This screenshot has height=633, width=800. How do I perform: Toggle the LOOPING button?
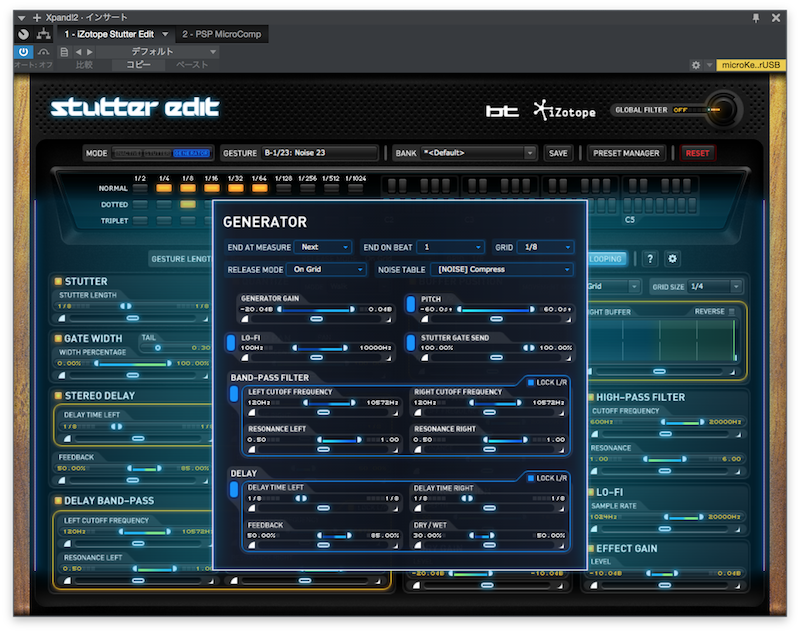[607, 259]
